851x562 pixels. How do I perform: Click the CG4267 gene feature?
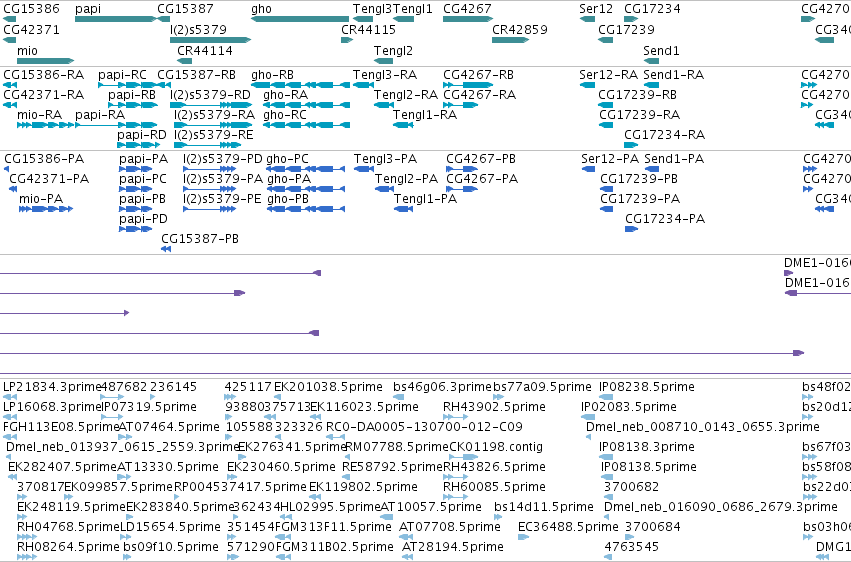point(468,19)
